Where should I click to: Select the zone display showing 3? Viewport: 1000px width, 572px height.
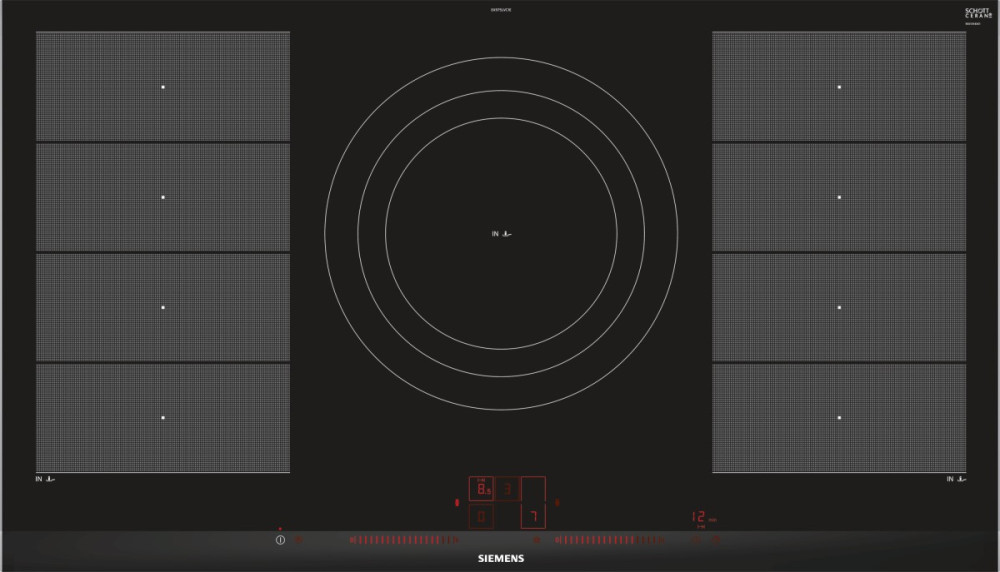507,489
